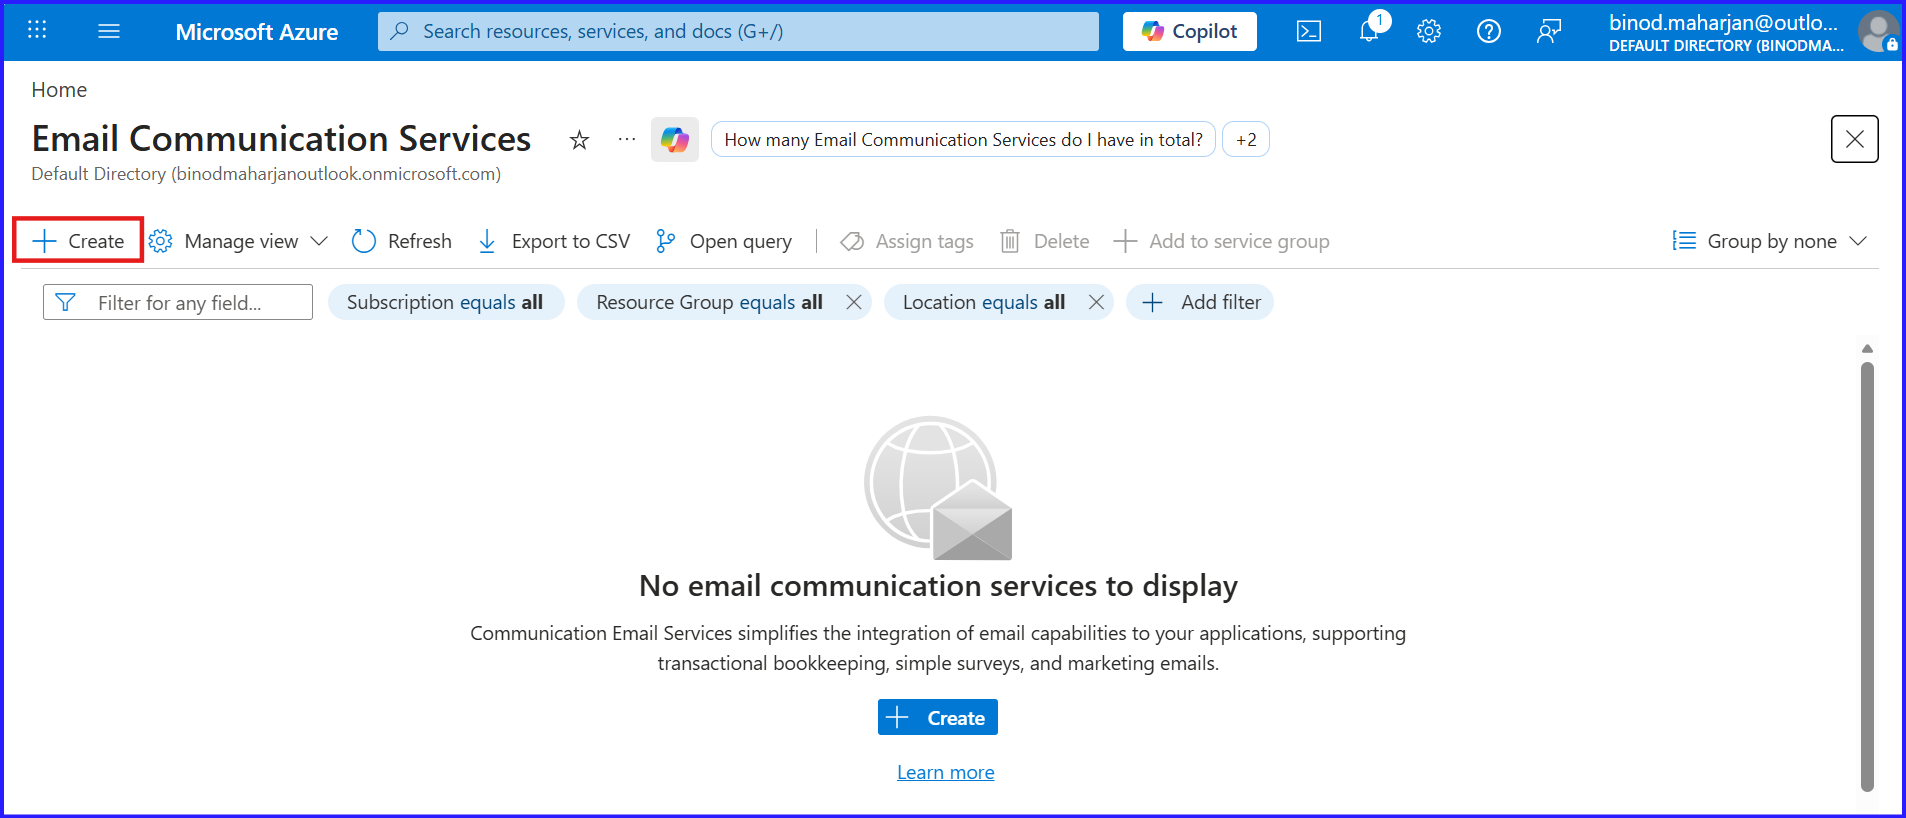
Task: Select the 'How many Email Communication Services' suggestion
Action: pyautogui.click(x=963, y=140)
